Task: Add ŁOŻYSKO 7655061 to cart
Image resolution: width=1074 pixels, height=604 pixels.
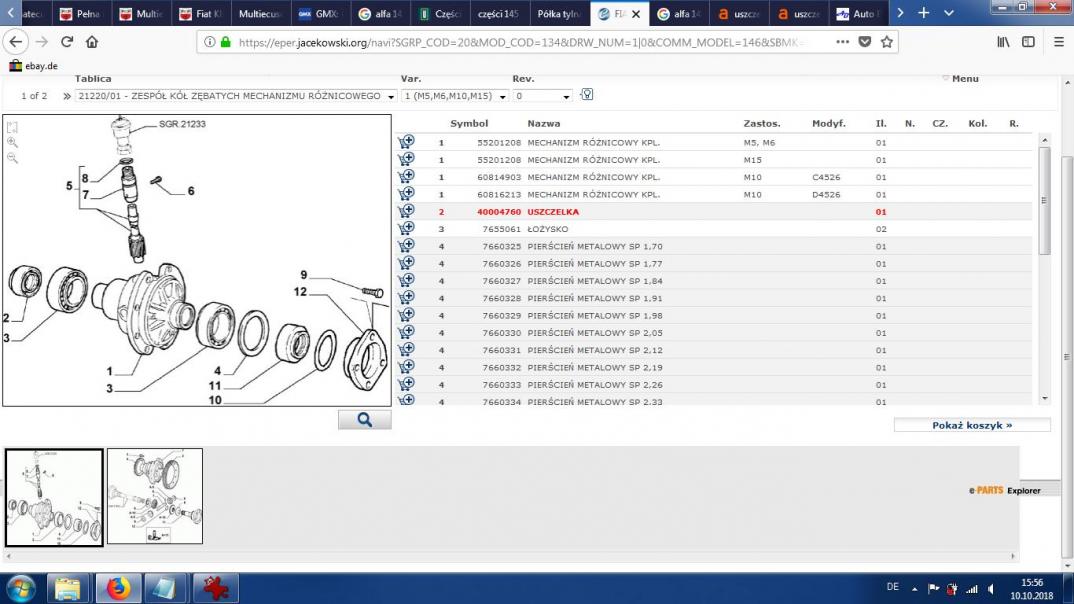Action: click(406, 229)
